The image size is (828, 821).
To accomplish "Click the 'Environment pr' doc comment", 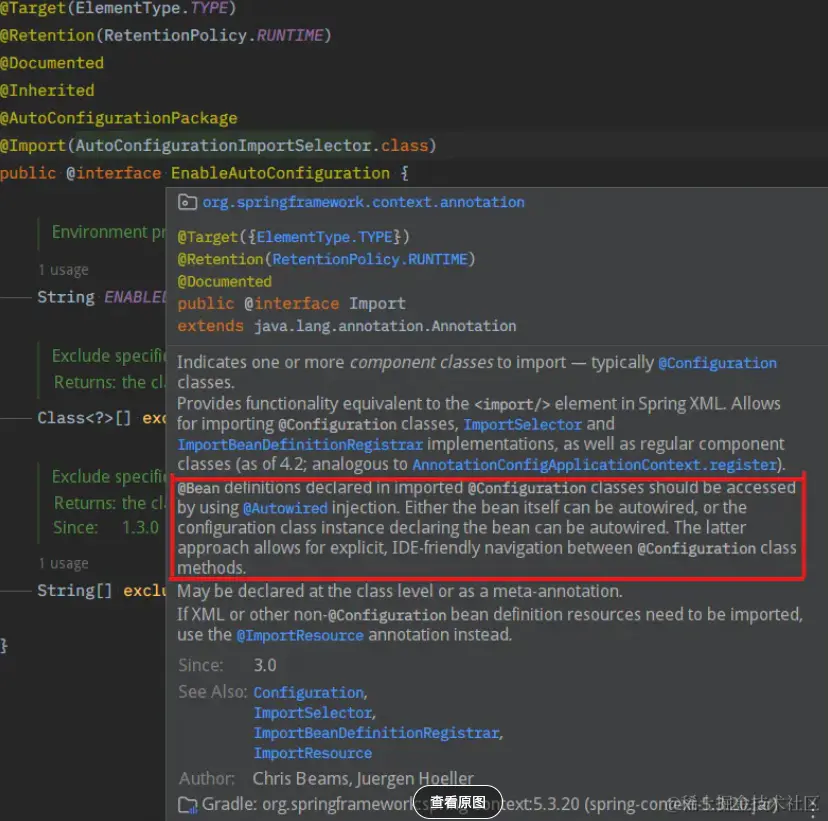I will [108, 232].
